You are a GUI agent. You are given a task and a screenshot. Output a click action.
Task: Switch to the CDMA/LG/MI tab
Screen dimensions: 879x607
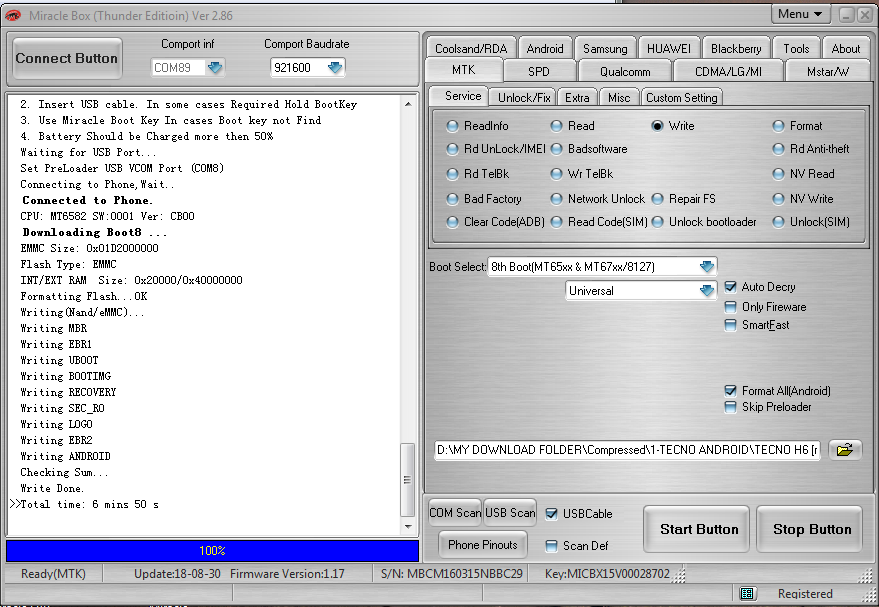[x=728, y=71]
